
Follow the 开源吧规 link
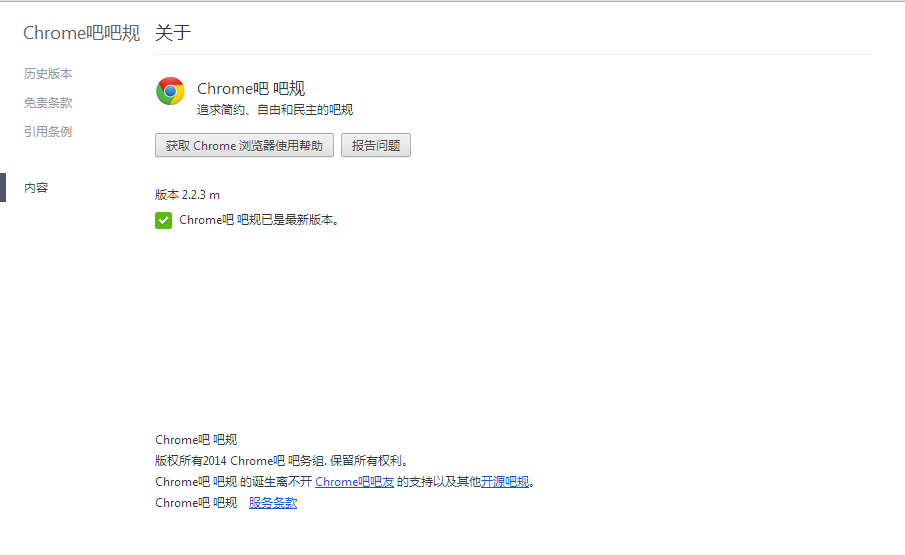tap(505, 482)
